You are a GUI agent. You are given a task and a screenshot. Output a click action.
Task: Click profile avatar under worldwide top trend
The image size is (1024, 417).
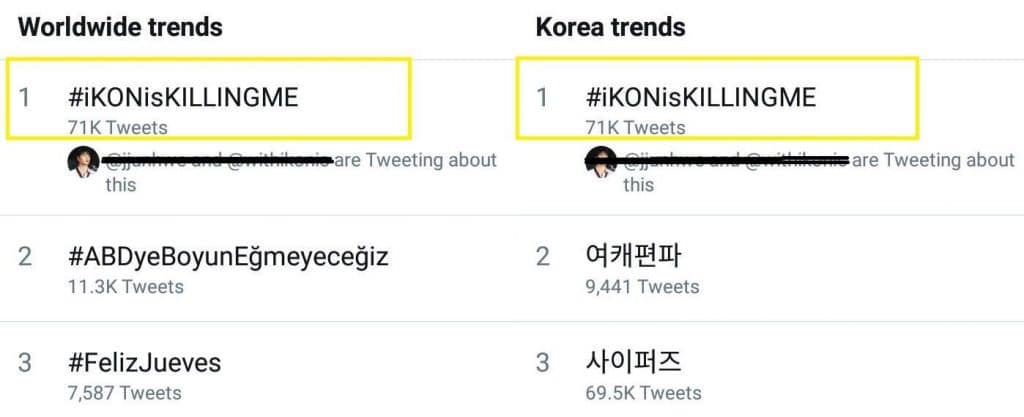[83, 161]
